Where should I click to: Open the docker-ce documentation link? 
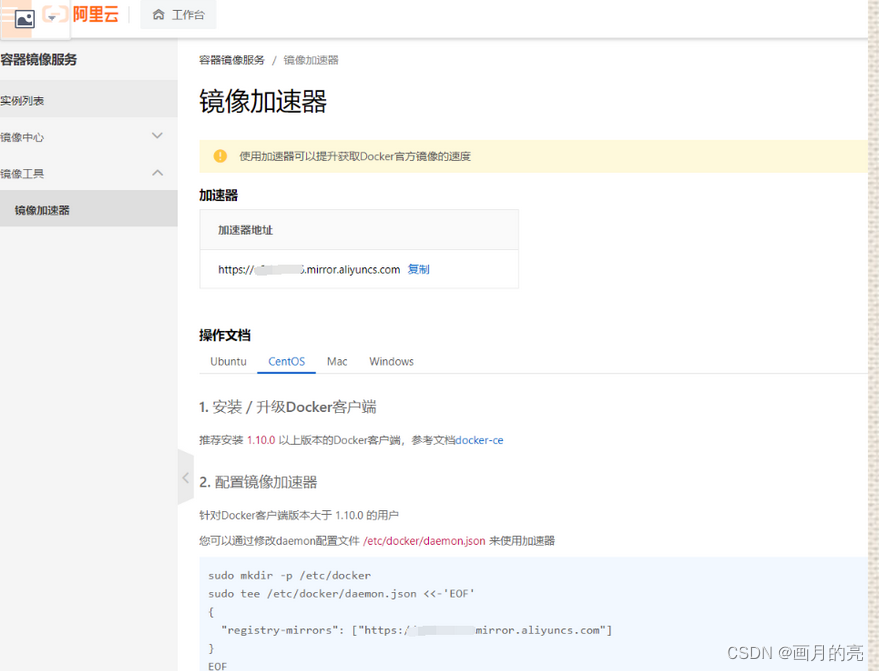(x=479, y=440)
